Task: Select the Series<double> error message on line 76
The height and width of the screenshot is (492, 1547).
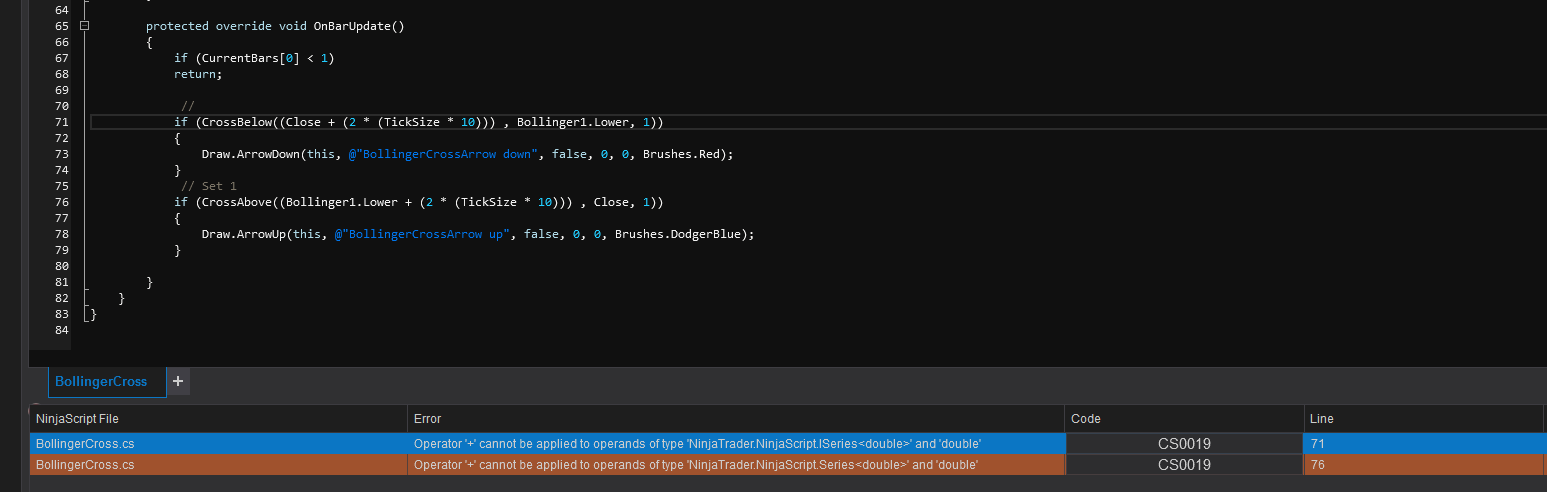Action: coord(695,465)
